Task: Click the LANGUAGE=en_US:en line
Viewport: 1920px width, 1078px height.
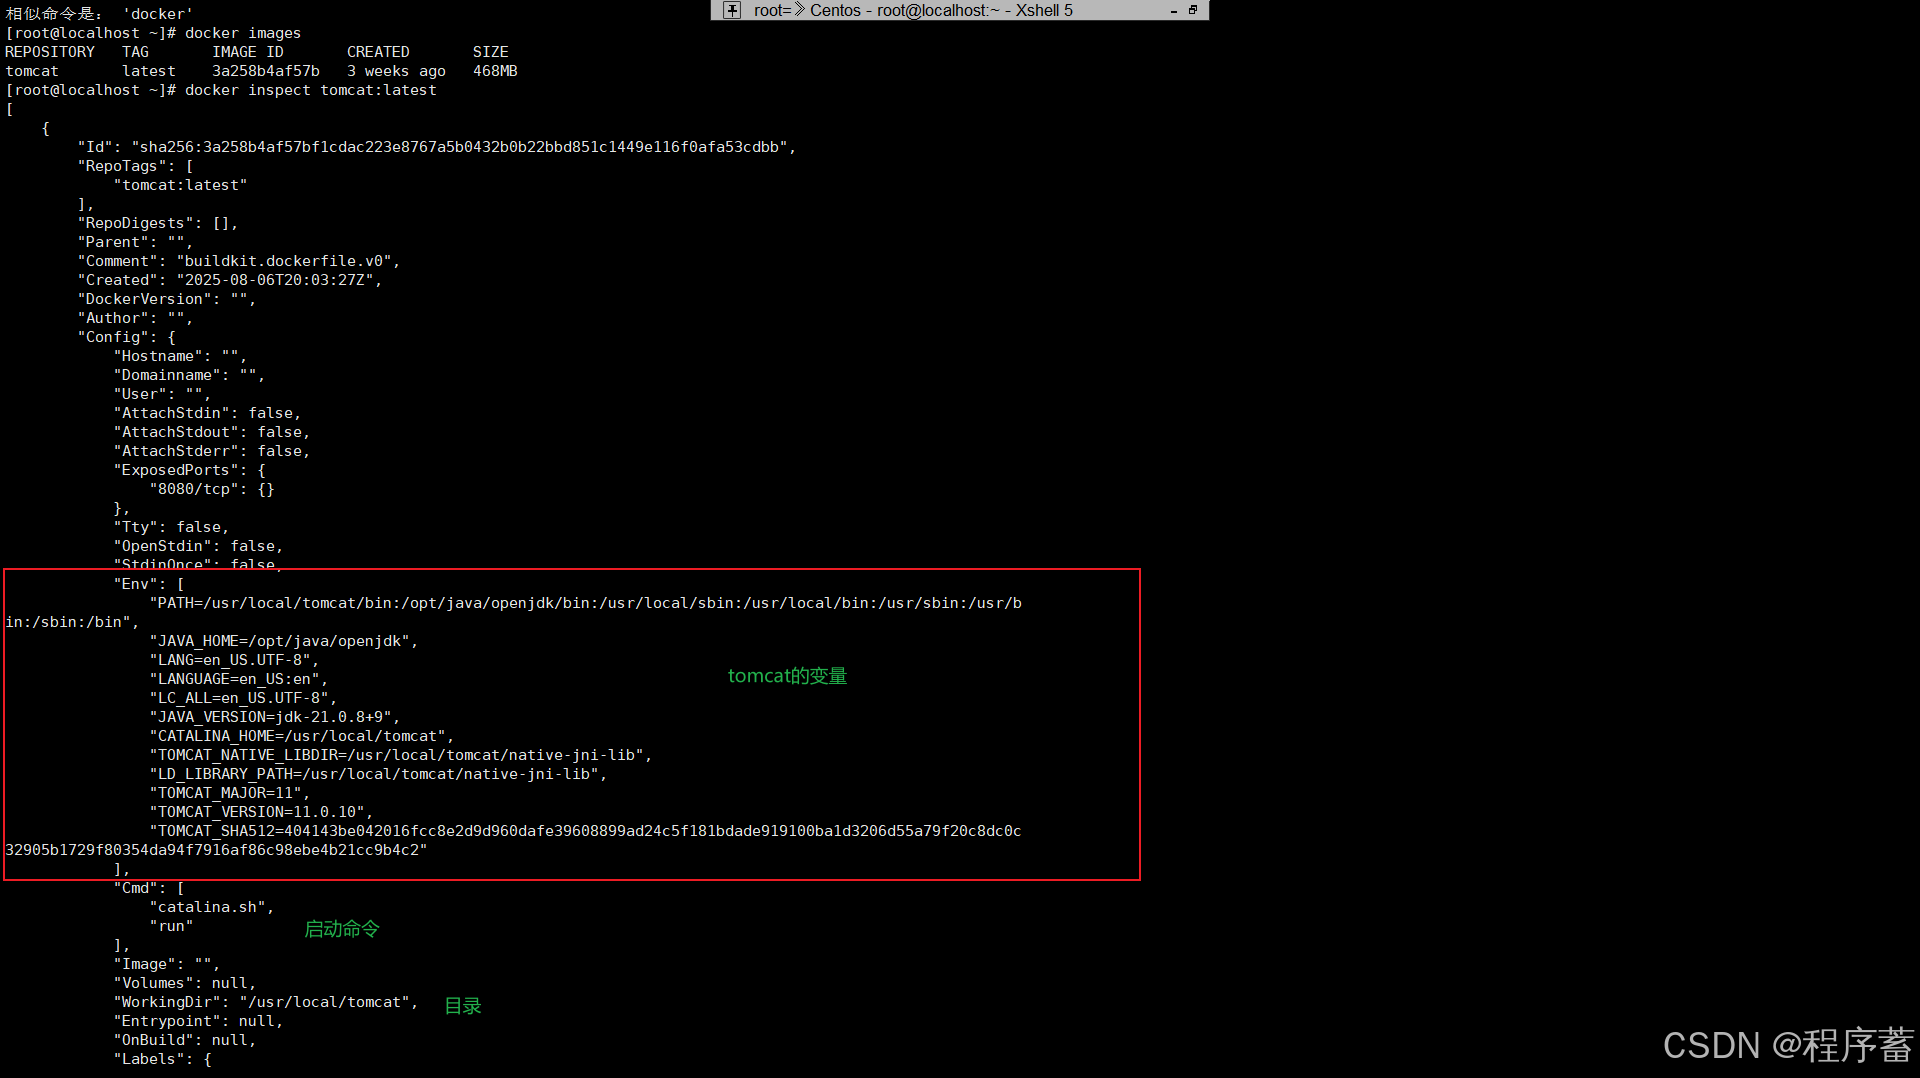Action: click(239, 679)
